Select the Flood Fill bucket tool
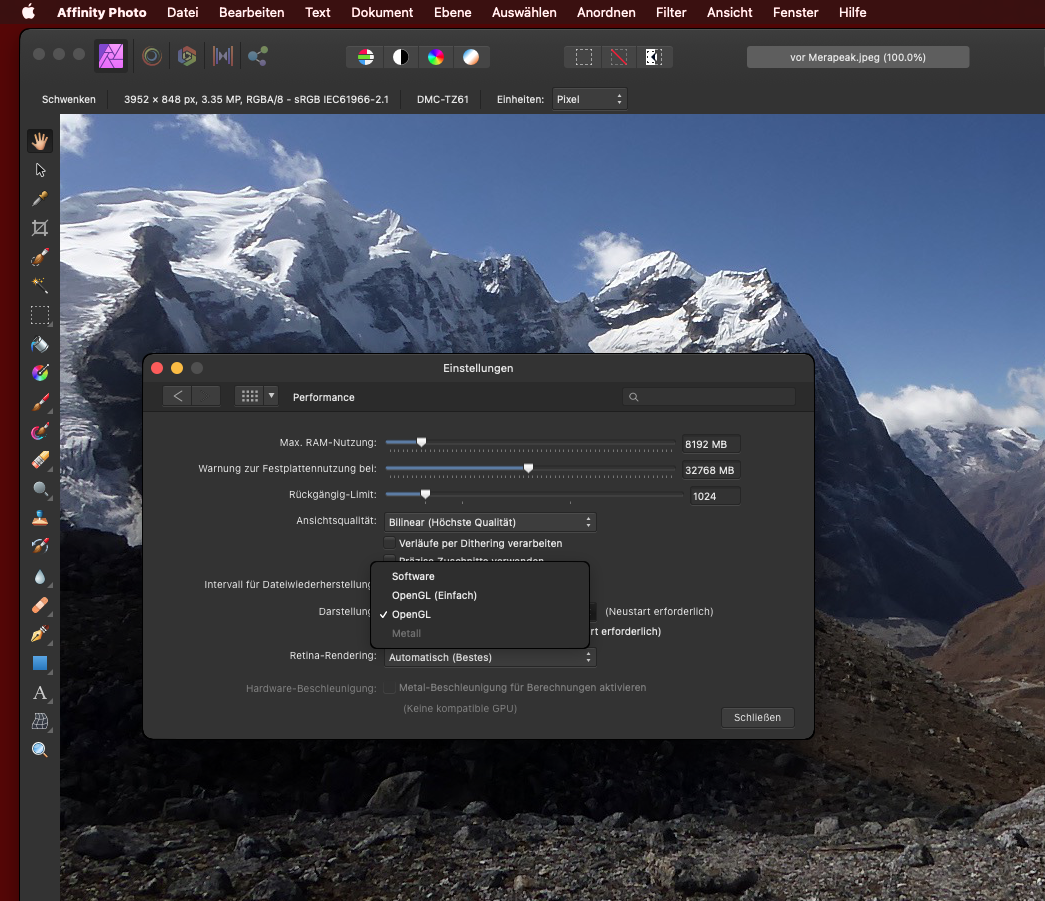Image resolution: width=1045 pixels, height=901 pixels. click(40, 344)
